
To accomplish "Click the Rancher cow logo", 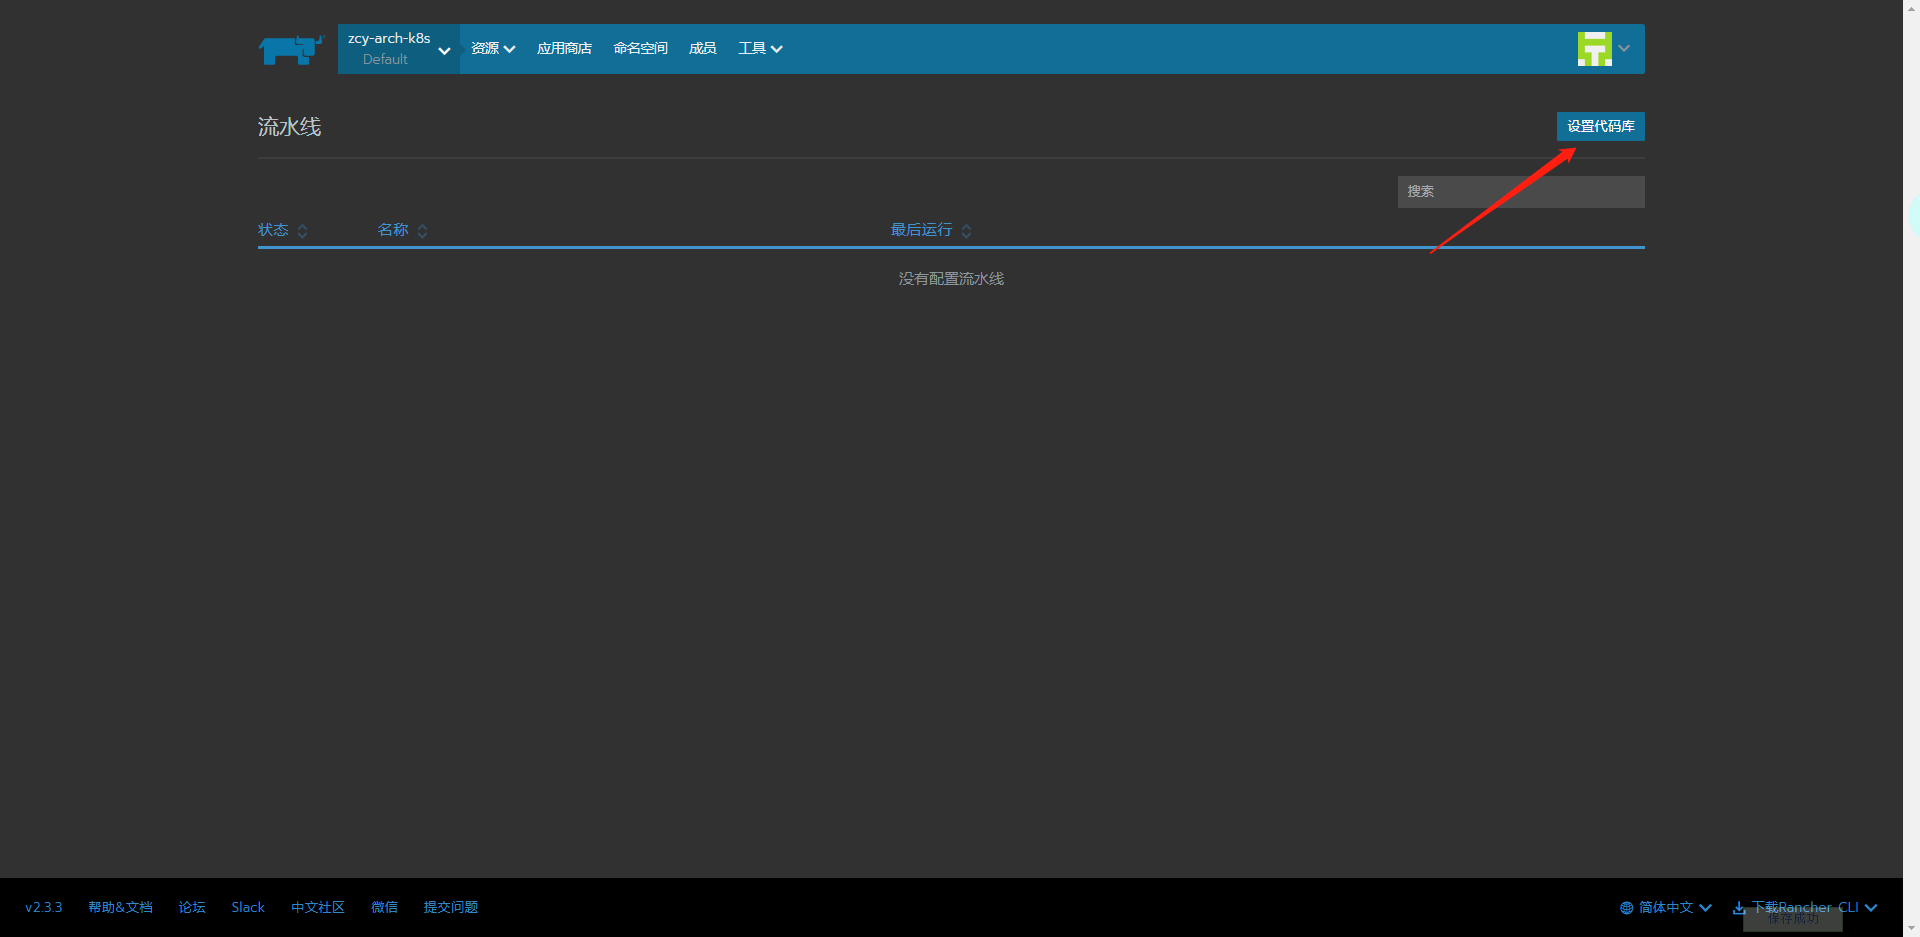I will [x=291, y=49].
